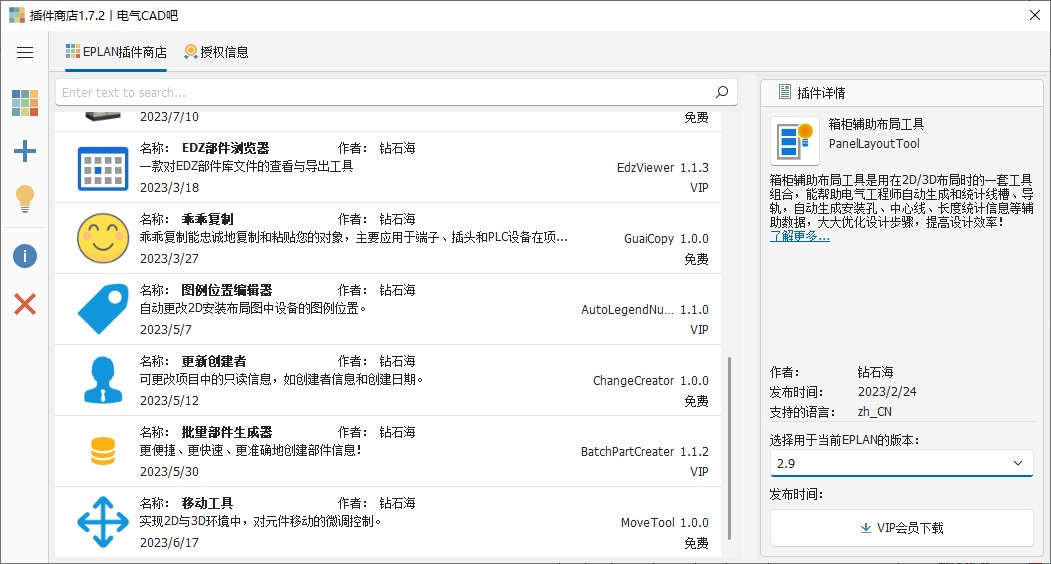
Task: Select the 批量部件生成器 database icon
Action: (103, 451)
